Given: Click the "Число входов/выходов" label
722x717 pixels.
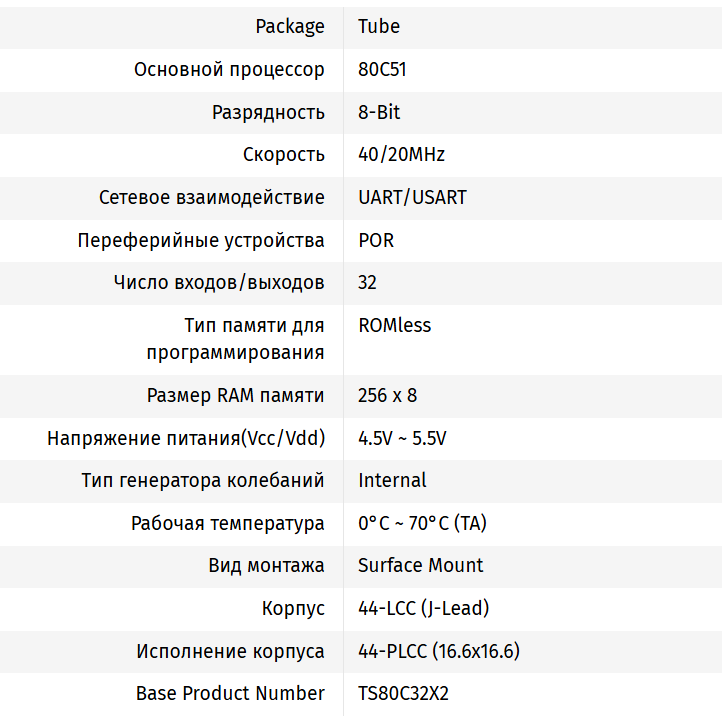Looking at the screenshot, I should (x=219, y=282).
